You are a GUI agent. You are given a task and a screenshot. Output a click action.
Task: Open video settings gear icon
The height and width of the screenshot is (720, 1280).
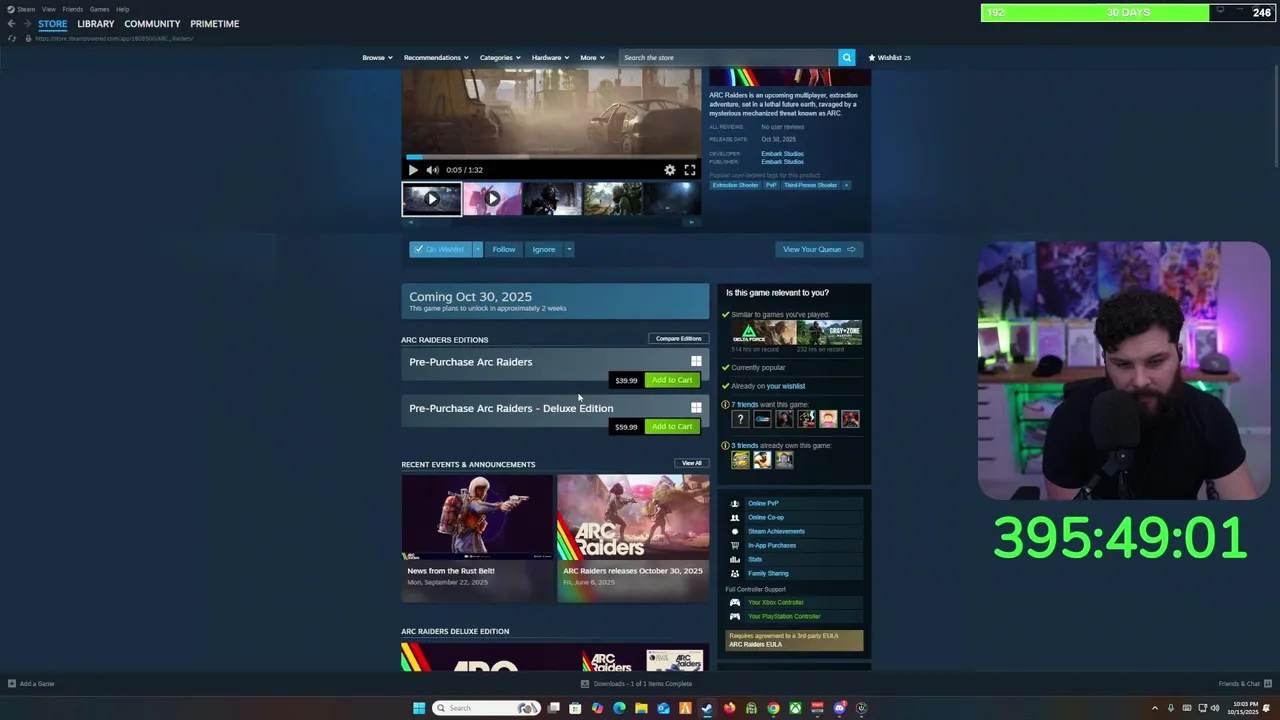click(670, 170)
